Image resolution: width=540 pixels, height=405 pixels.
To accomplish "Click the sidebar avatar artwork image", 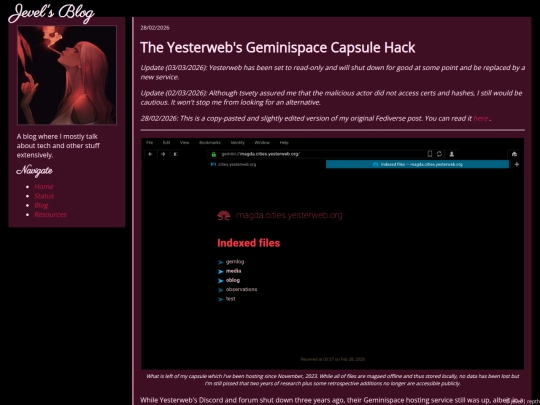I will click(67, 75).
